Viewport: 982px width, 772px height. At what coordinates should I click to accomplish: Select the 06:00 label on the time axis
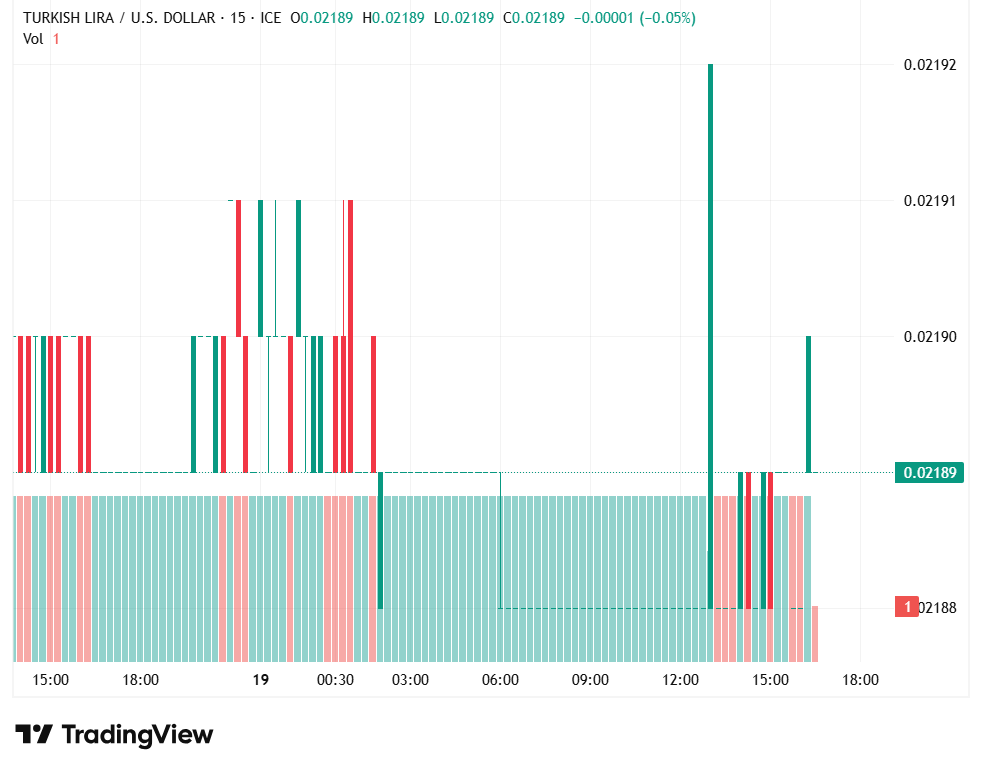(500, 680)
